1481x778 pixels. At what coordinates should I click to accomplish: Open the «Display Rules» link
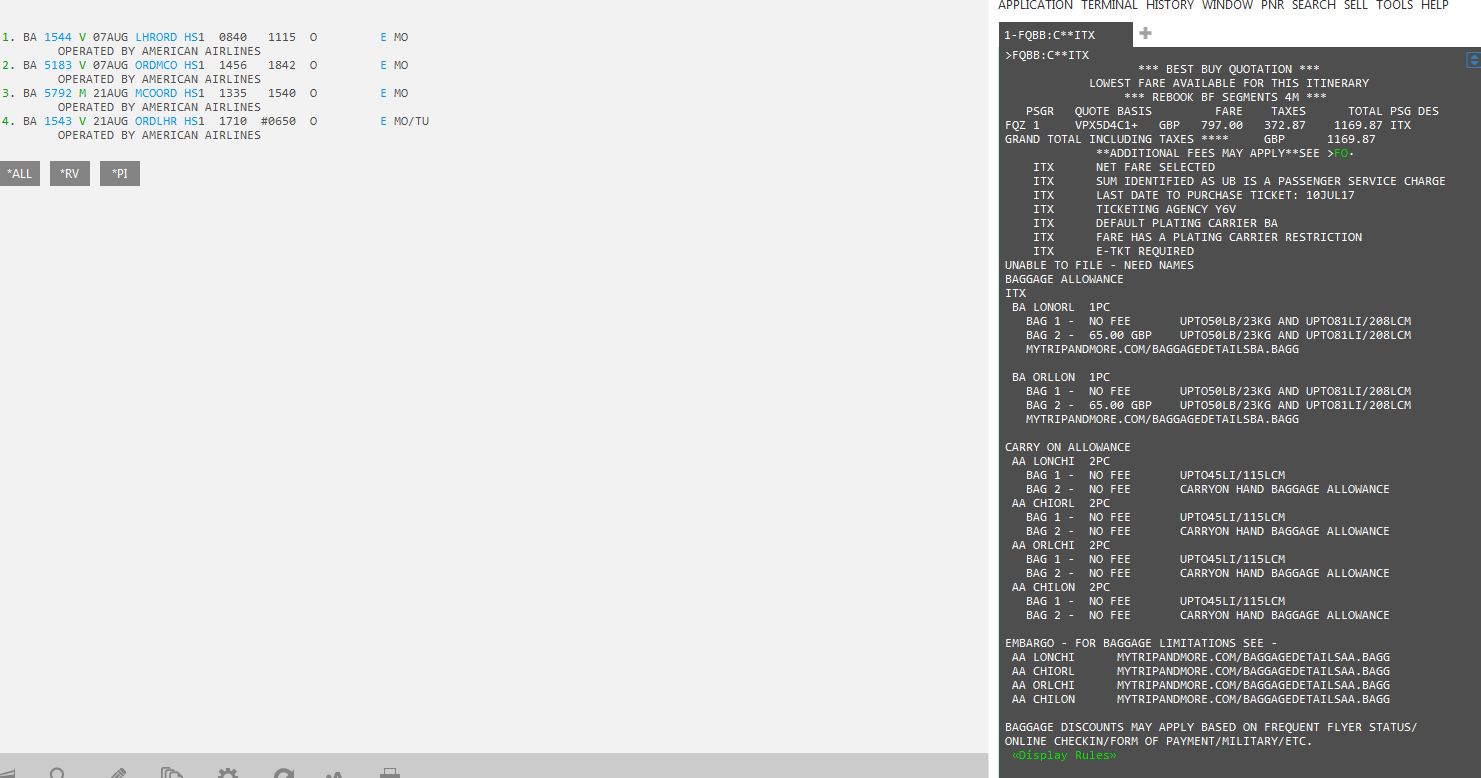click(x=1064, y=756)
